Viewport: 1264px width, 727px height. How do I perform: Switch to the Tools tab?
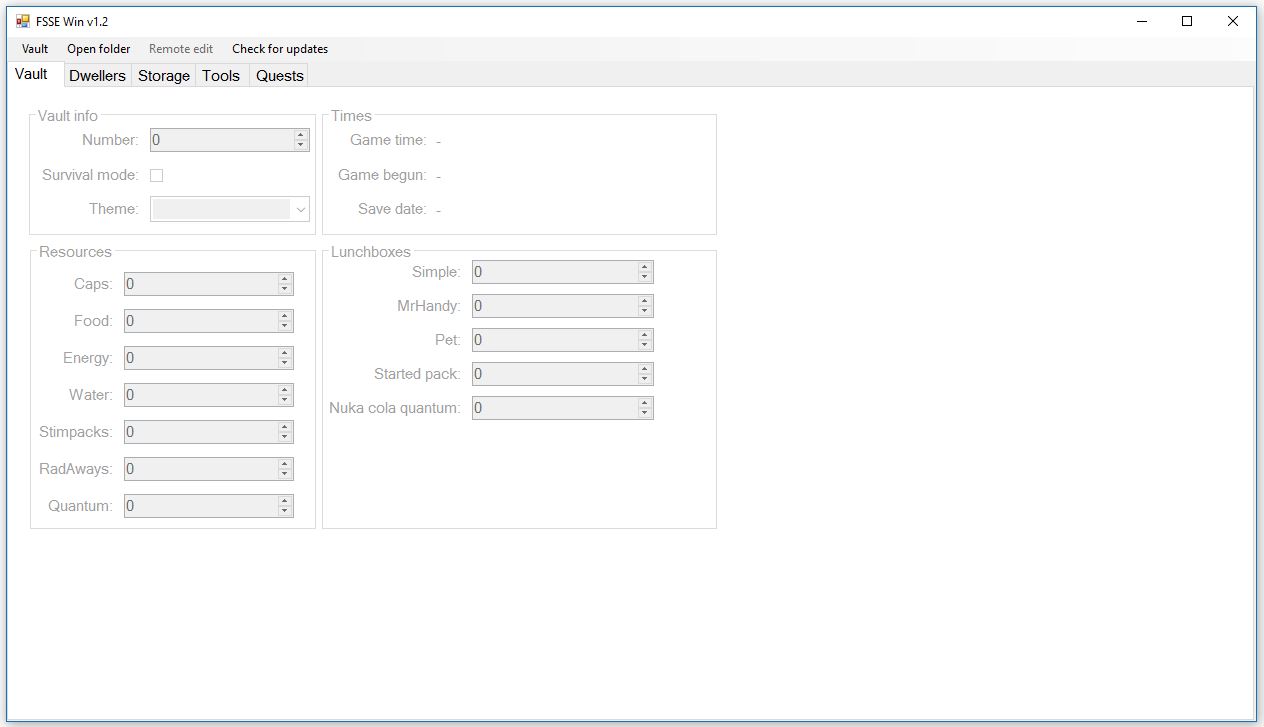point(221,76)
